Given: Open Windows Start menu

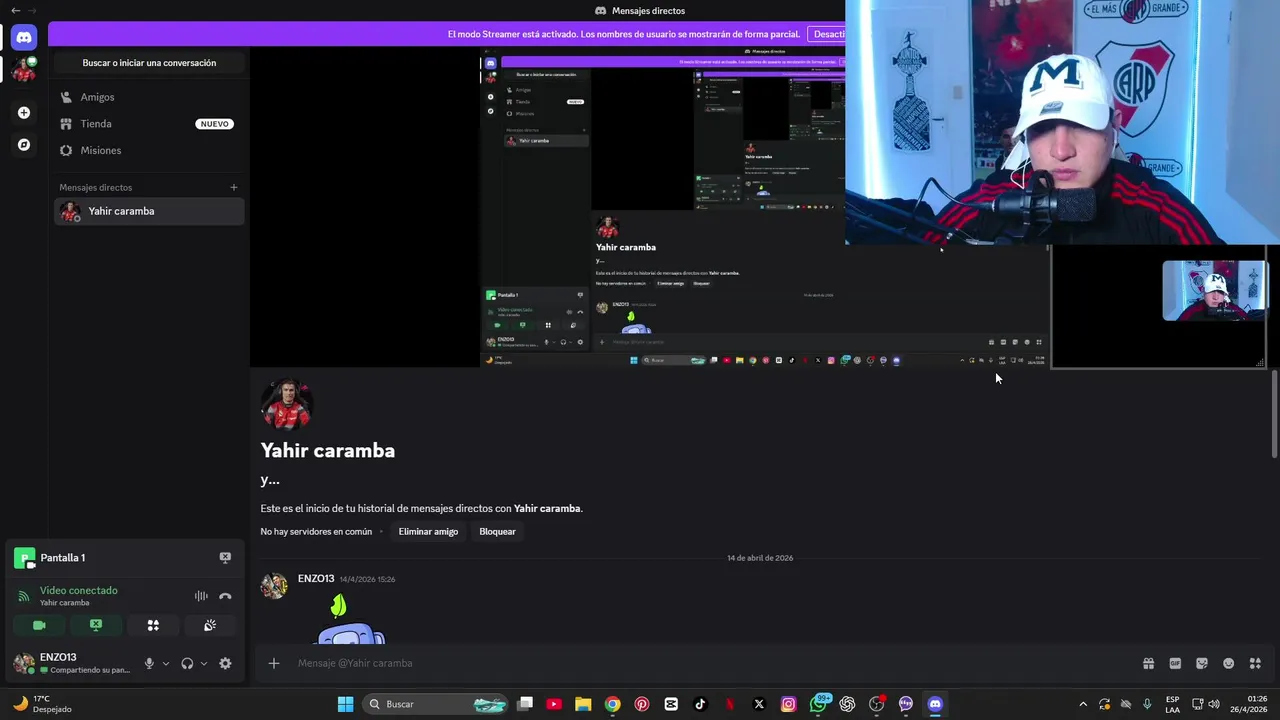Looking at the screenshot, I should 345,704.
